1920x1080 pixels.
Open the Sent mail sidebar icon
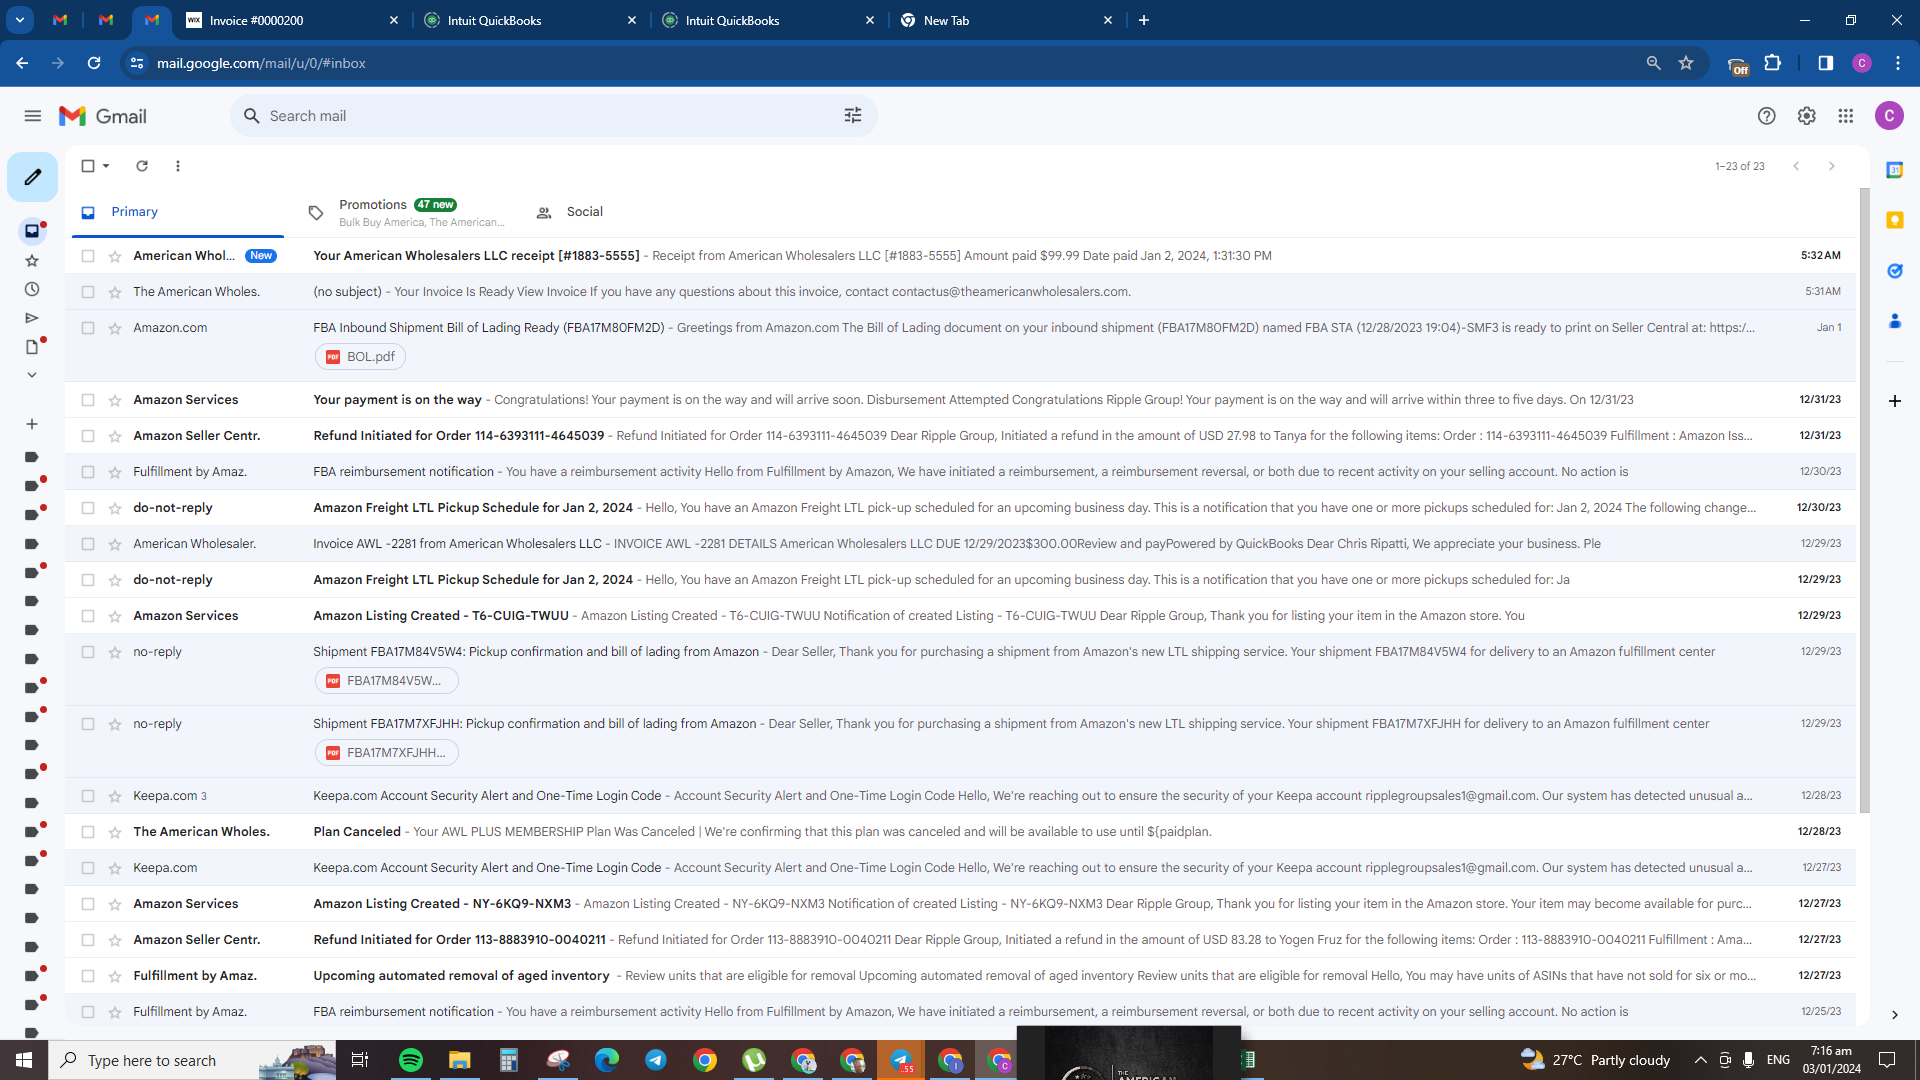point(32,318)
